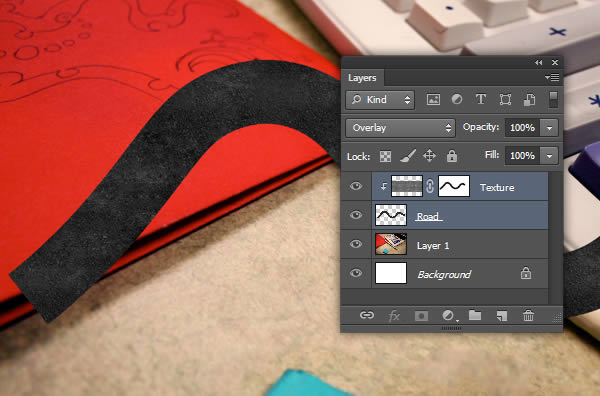600x396 pixels.
Task: Click the Delete layer trash button
Action: coord(528,316)
